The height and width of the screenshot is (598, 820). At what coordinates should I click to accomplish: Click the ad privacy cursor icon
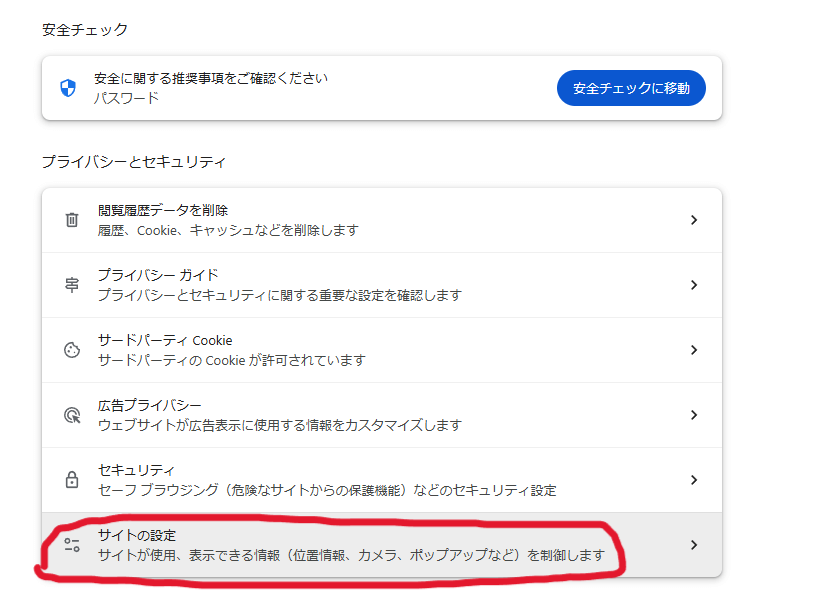pyautogui.click(x=72, y=415)
